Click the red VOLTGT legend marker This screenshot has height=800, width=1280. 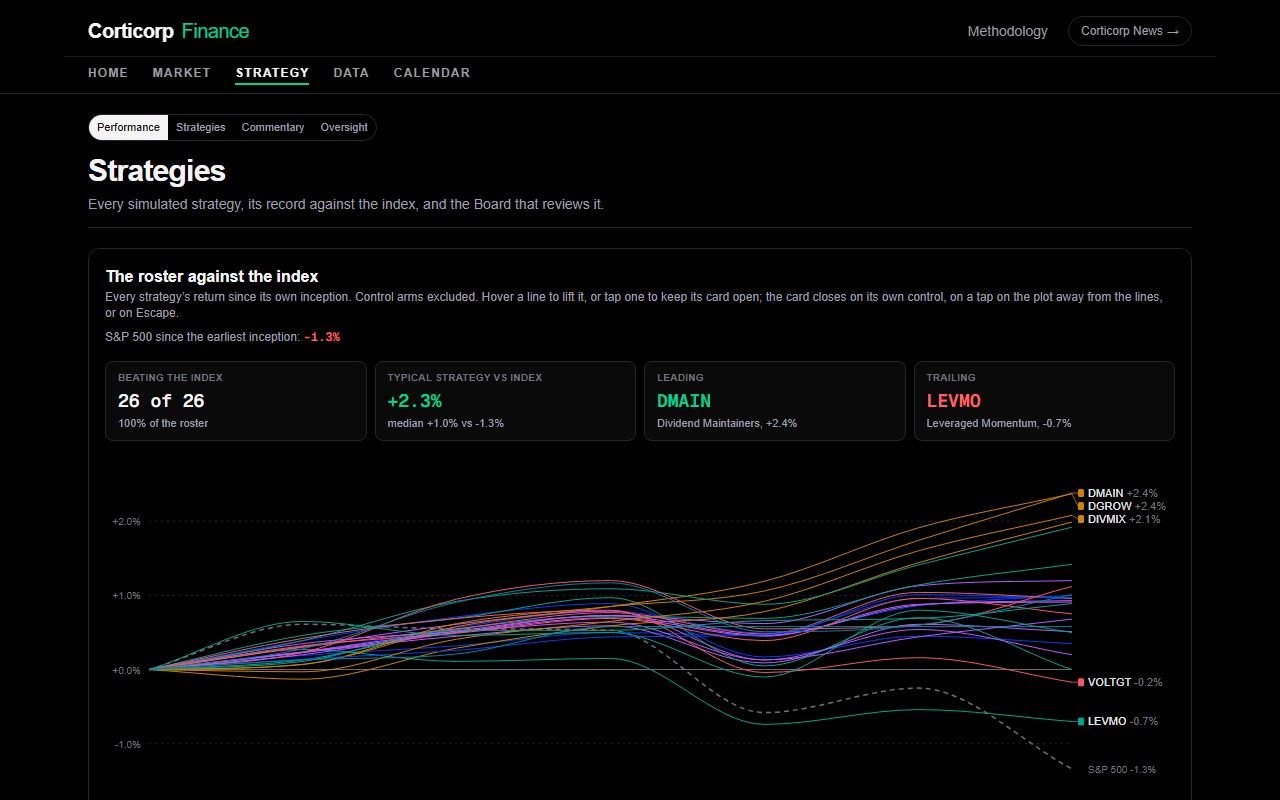1081,682
